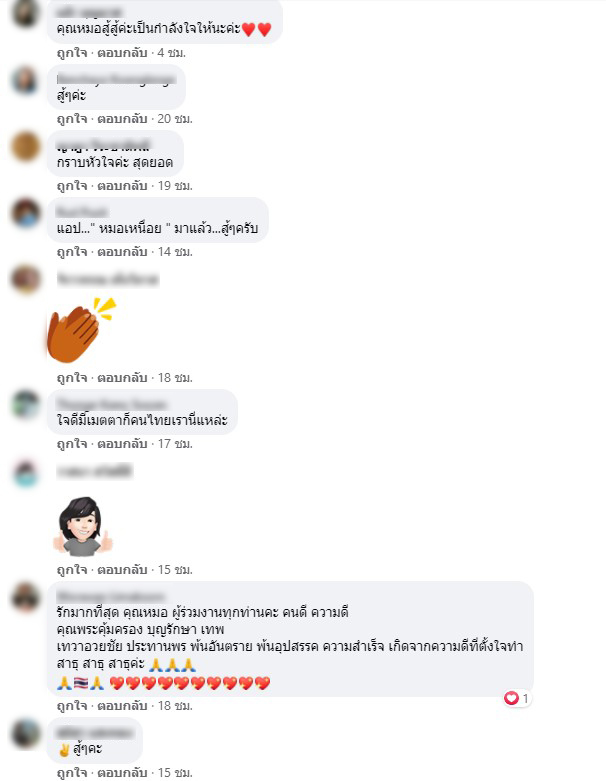Reply to the thumbs-up avatar sticker comment

(x=122, y=570)
